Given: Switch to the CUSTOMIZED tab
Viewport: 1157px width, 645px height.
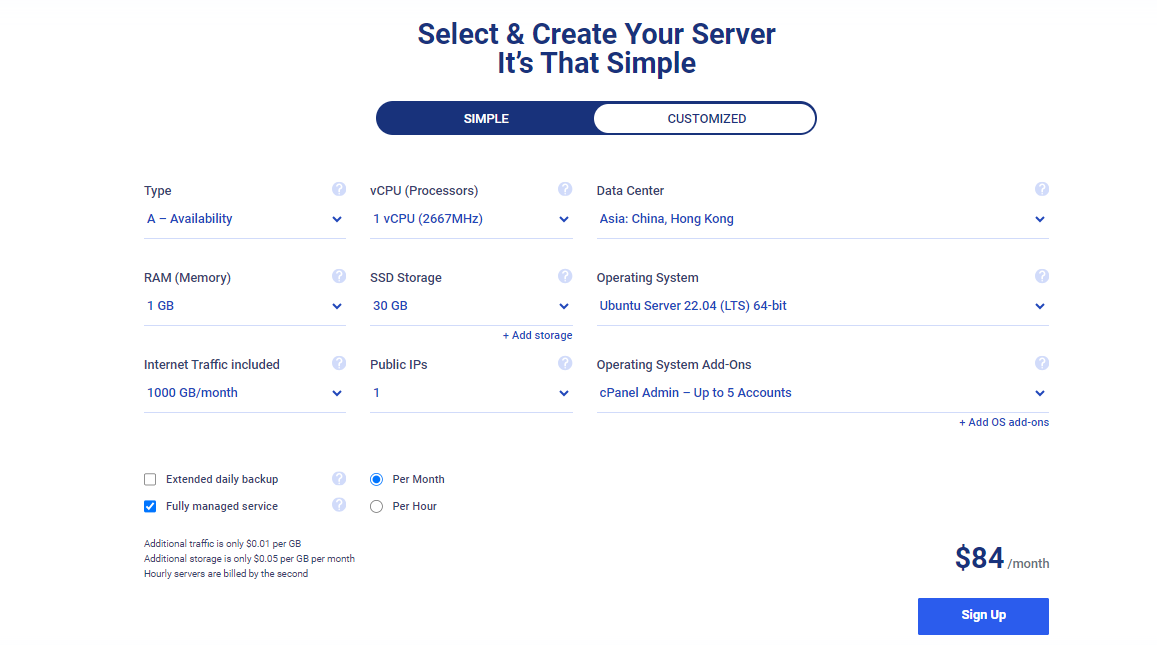Looking at the screenshot, I should (706, 118).
